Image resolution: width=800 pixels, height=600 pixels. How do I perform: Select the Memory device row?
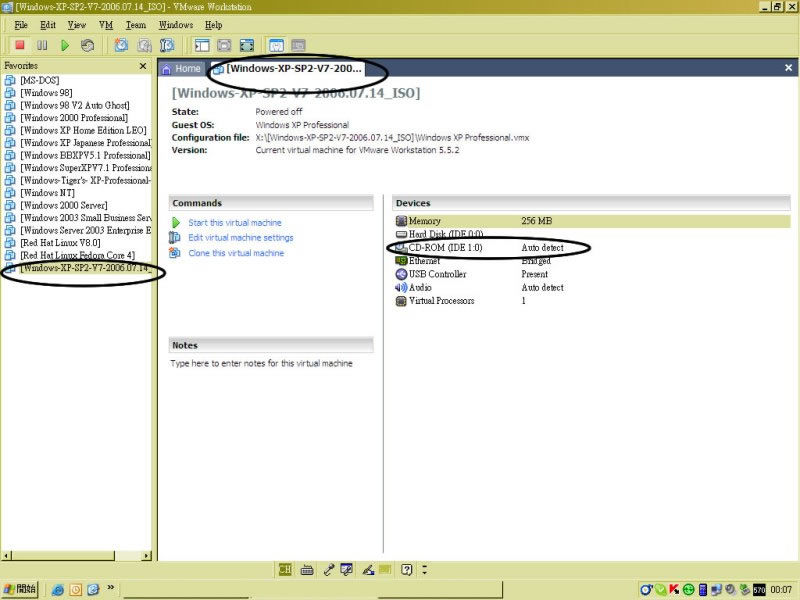pyautogui.click(x=592, y=221)
